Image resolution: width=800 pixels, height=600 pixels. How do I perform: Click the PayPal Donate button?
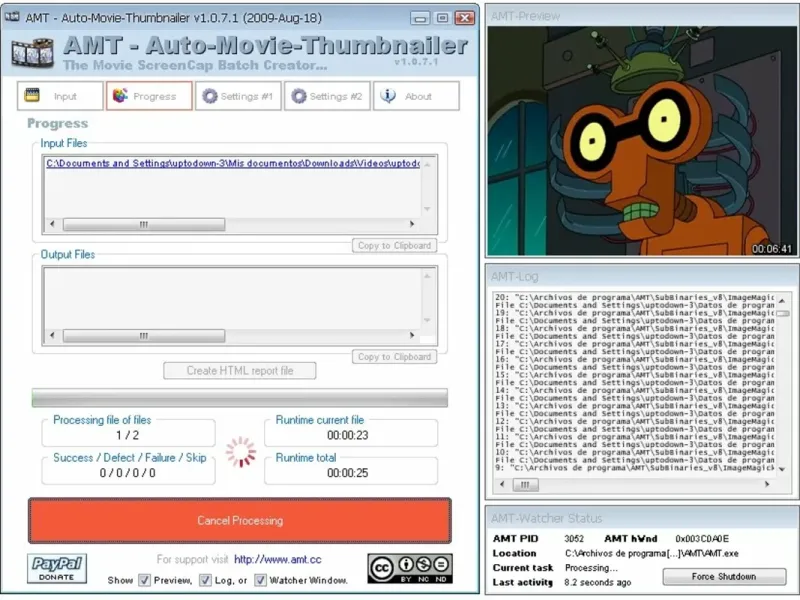[57, 568]
